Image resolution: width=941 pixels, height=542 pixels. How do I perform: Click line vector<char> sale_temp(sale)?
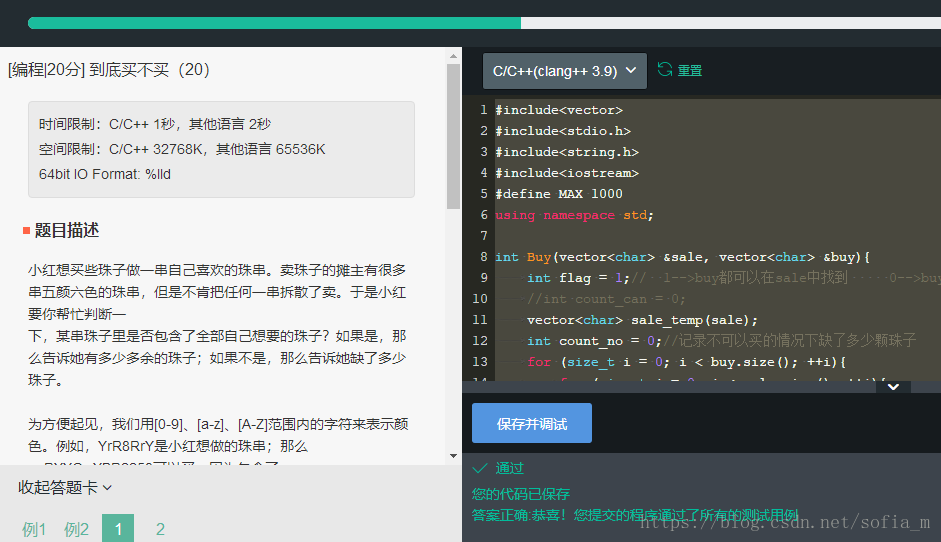coord(642,320)
